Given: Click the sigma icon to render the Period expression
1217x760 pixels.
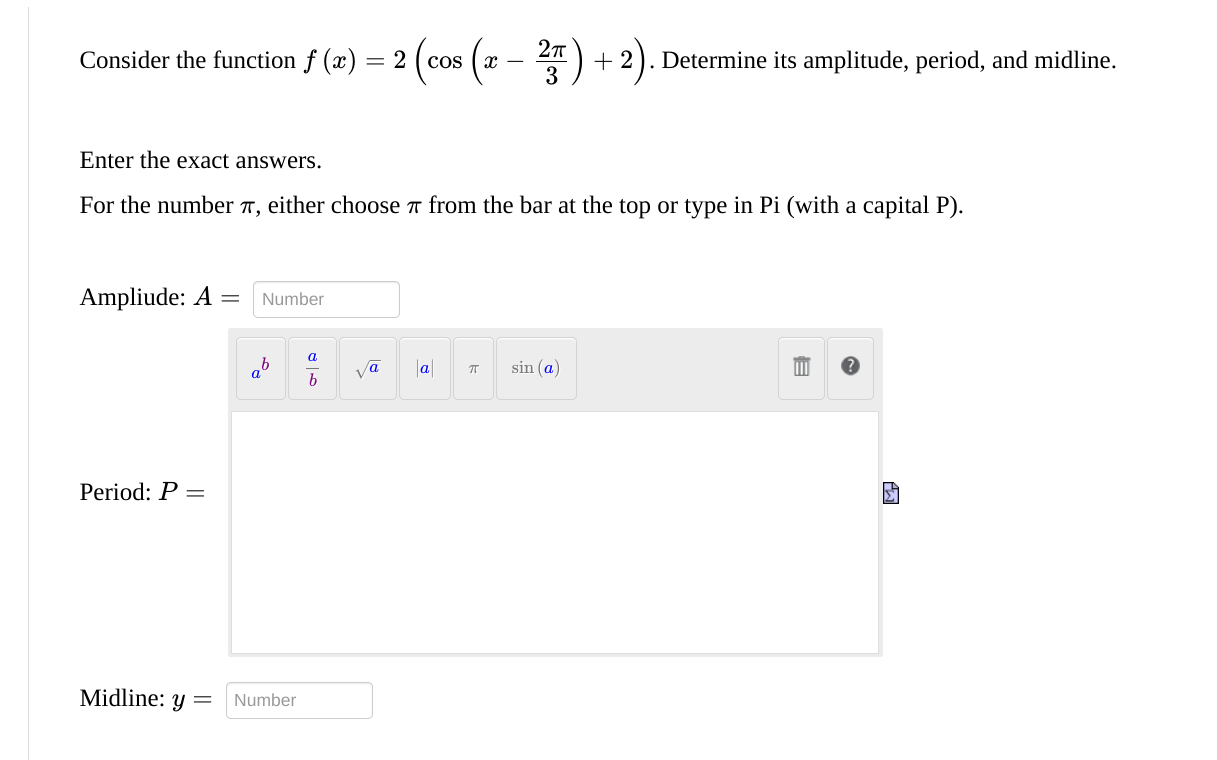Looking at the screenshot, I should click(889, 492).
